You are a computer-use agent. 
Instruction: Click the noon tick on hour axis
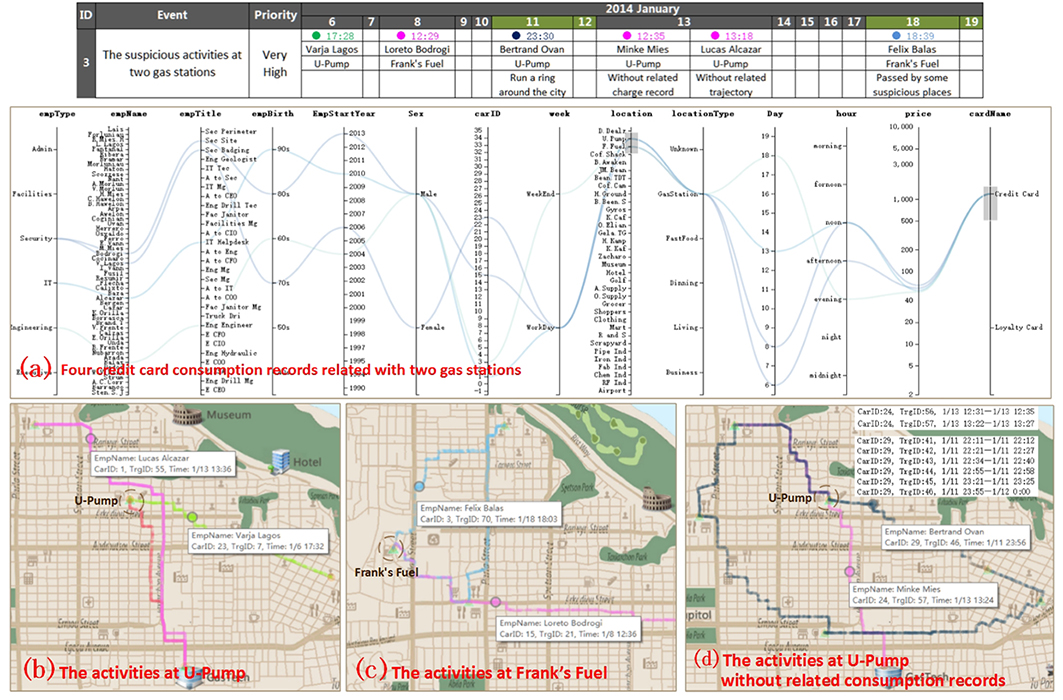click(833, 222)
